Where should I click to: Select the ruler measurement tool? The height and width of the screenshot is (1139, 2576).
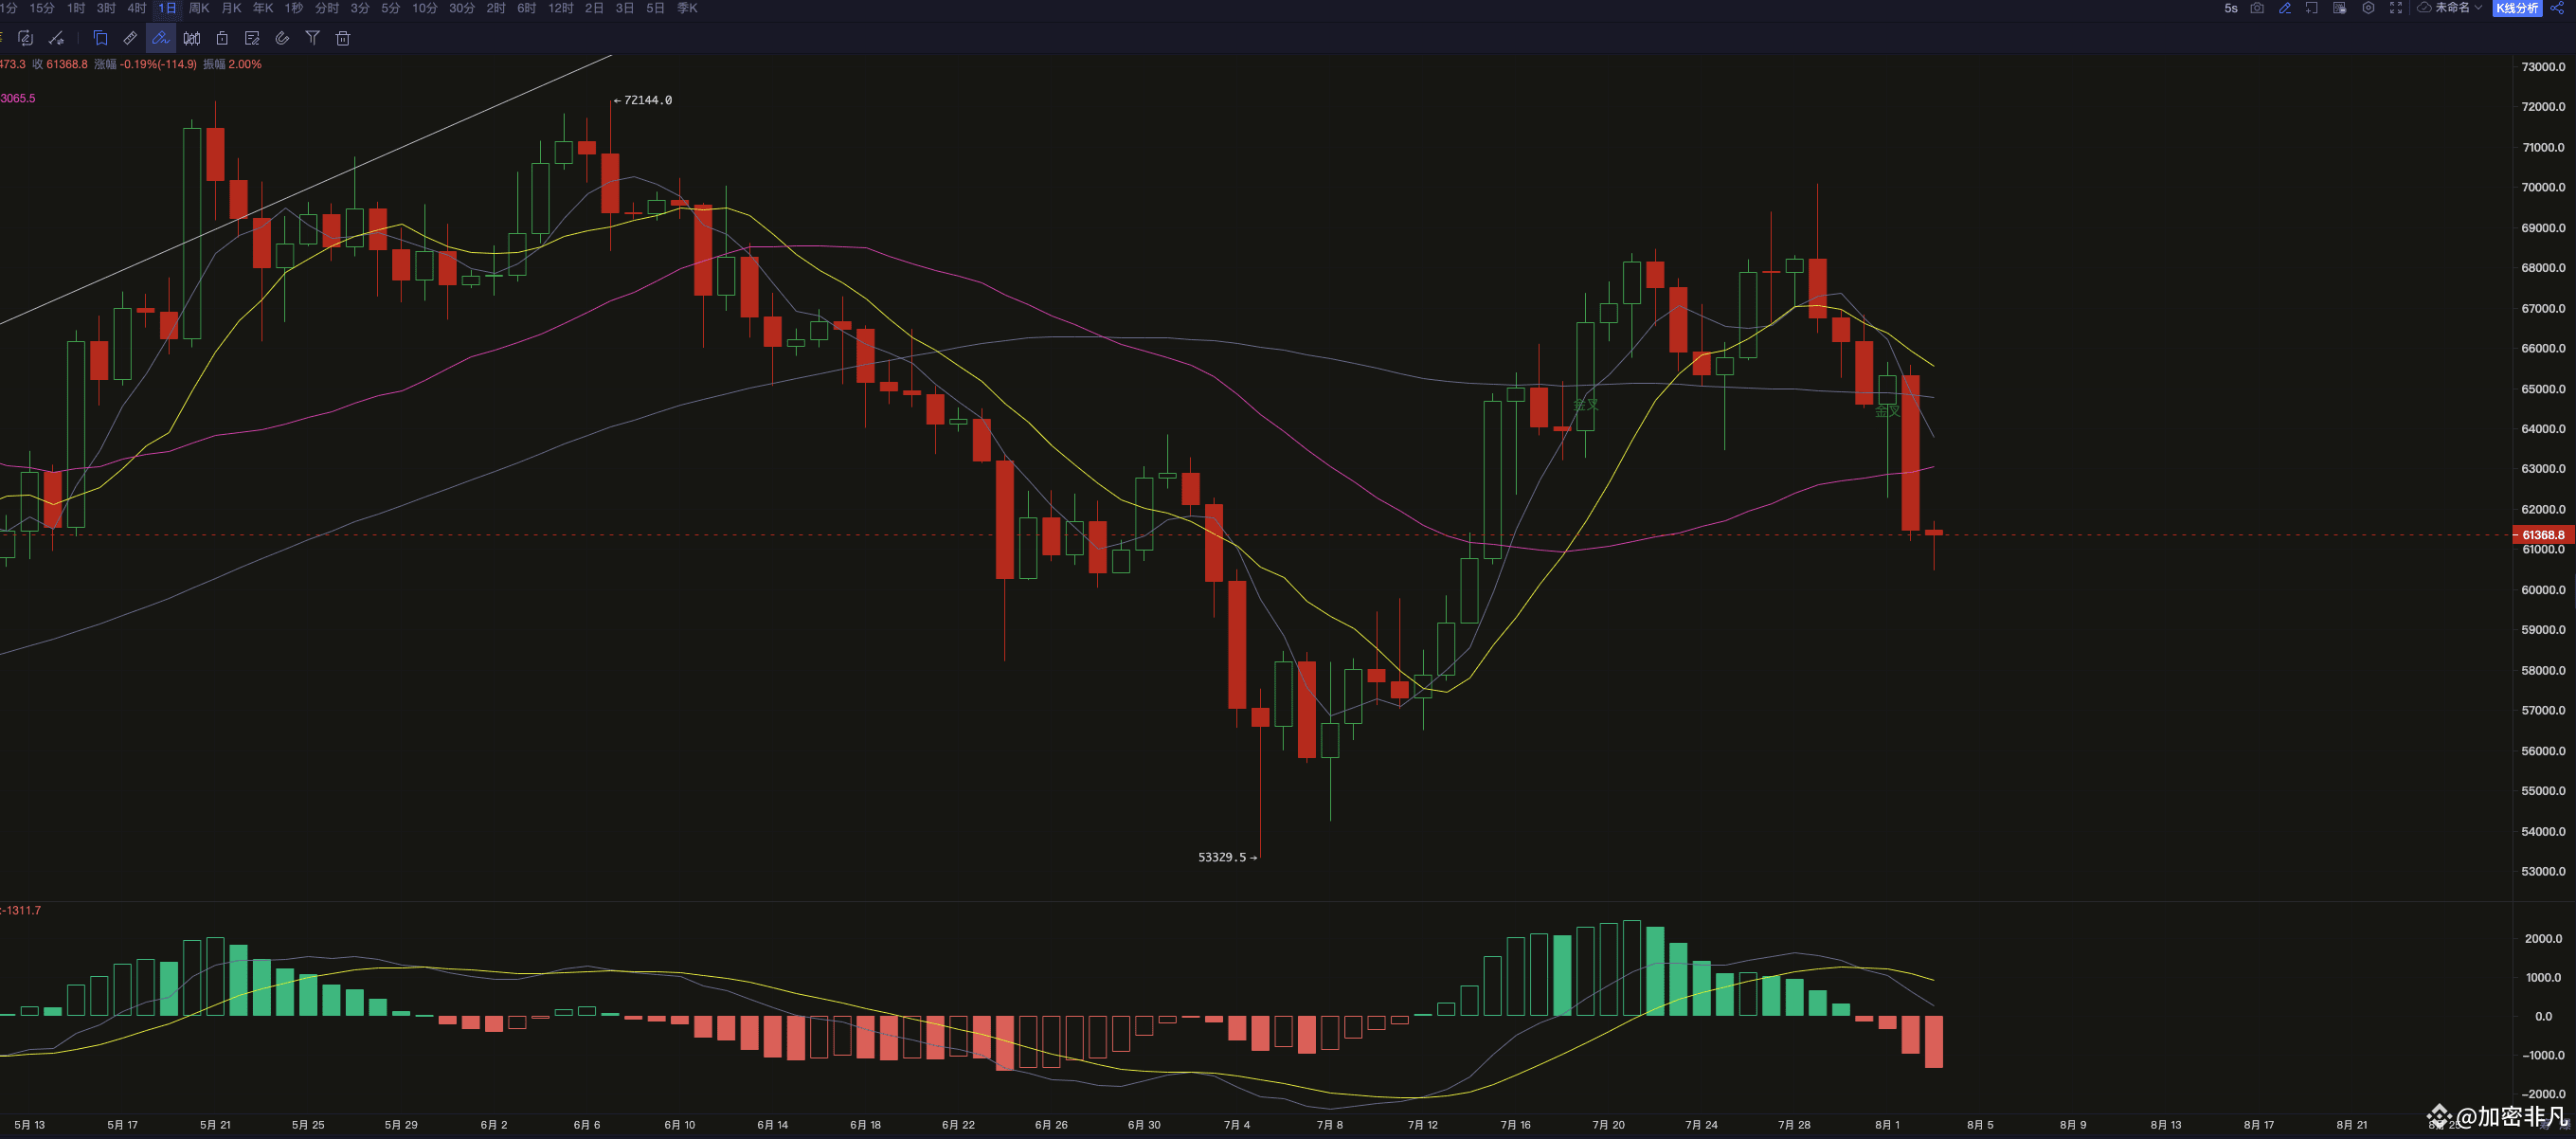click(x=130, y=38)
